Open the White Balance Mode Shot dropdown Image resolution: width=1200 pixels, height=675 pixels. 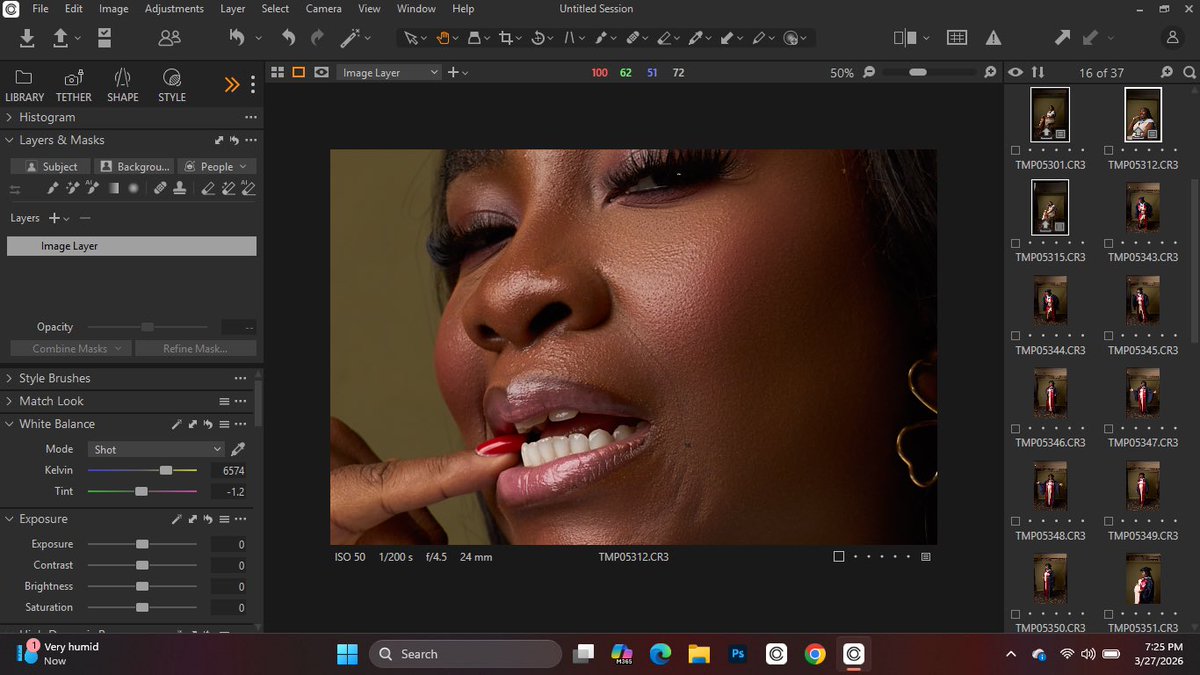(x=157, y=450)
